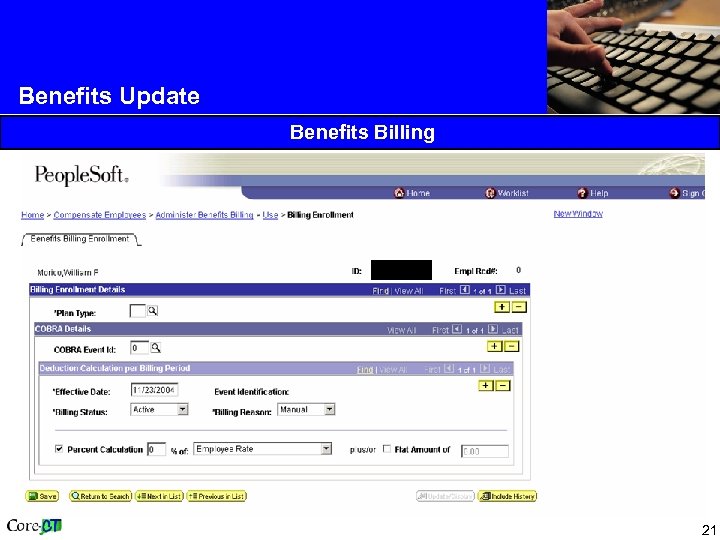Screen dimensions: 720x540
Task: Delete row in Deduction Calculation section
Action: tap(503, 385)
